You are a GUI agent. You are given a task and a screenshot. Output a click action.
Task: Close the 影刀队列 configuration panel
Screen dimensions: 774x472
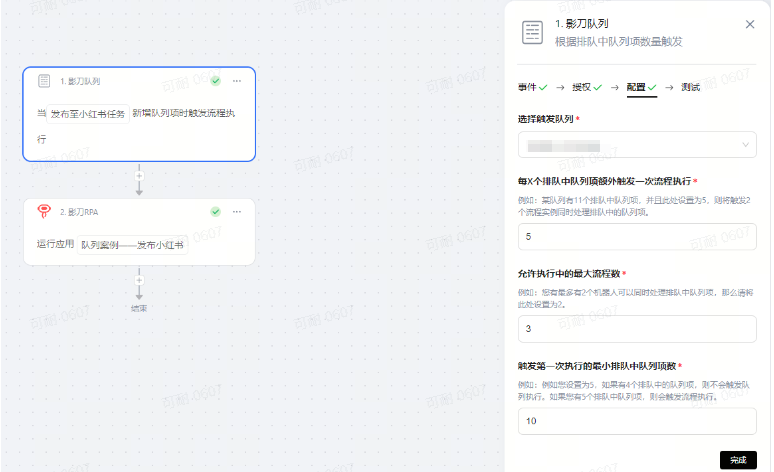coord(750,24)
